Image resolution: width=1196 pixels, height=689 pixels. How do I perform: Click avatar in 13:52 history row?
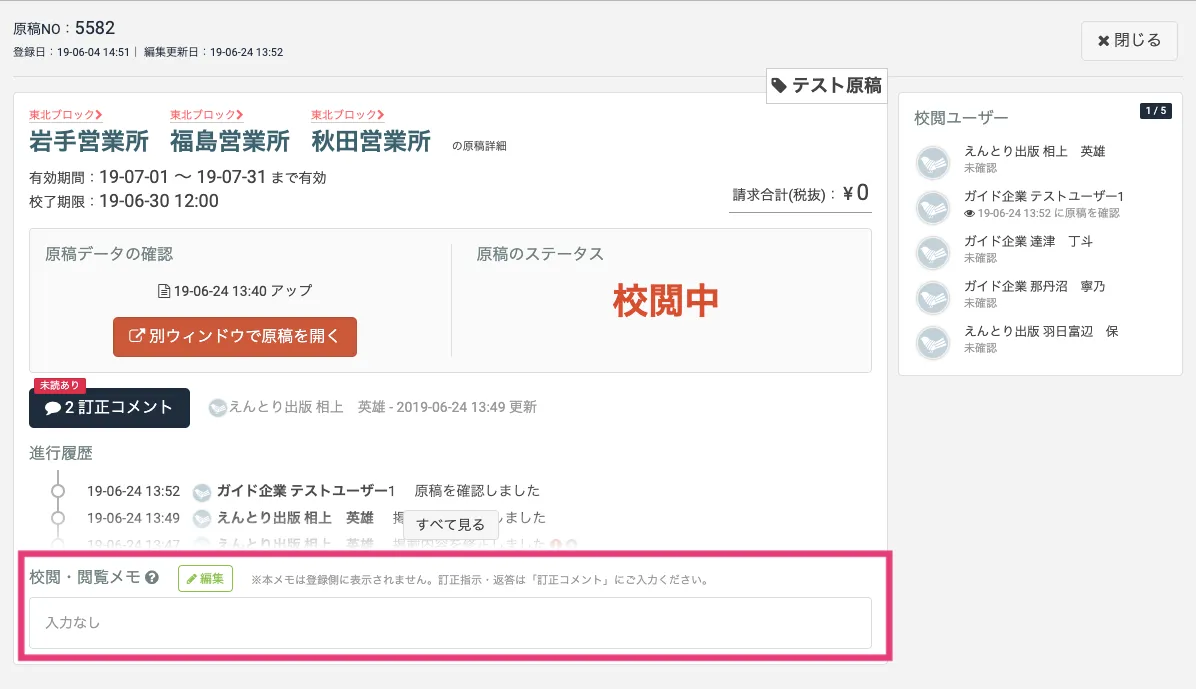(x=201, y=491)
